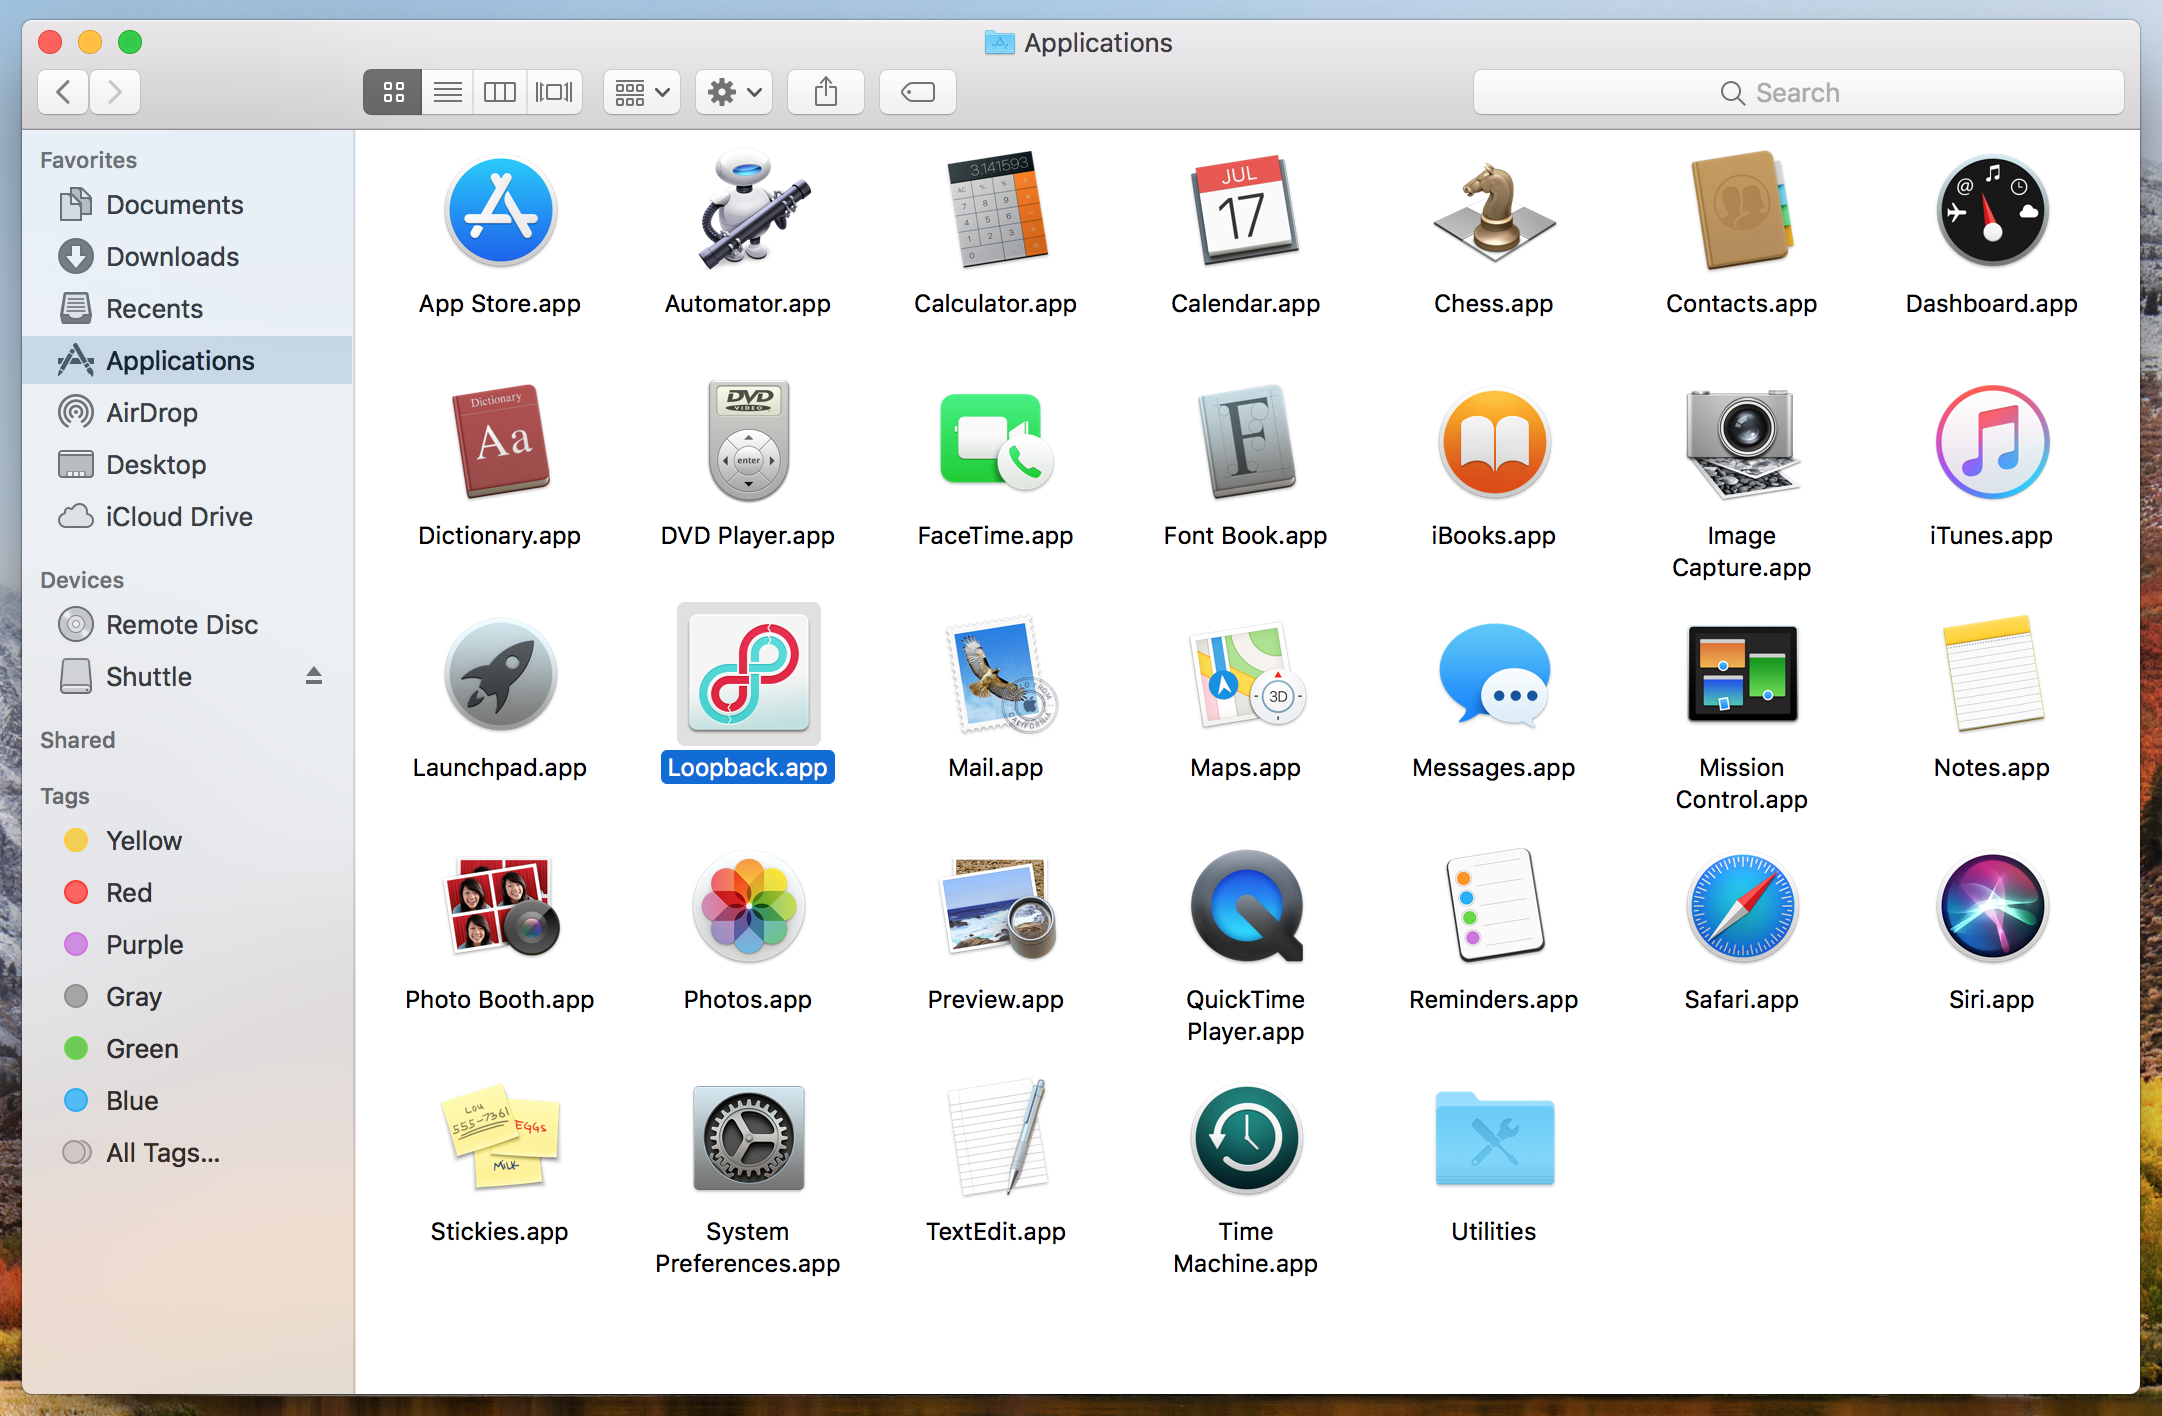Switch to Cover Flow view
The height and width of the screenshot is (1416, 2162).
(x=554, y=92)
